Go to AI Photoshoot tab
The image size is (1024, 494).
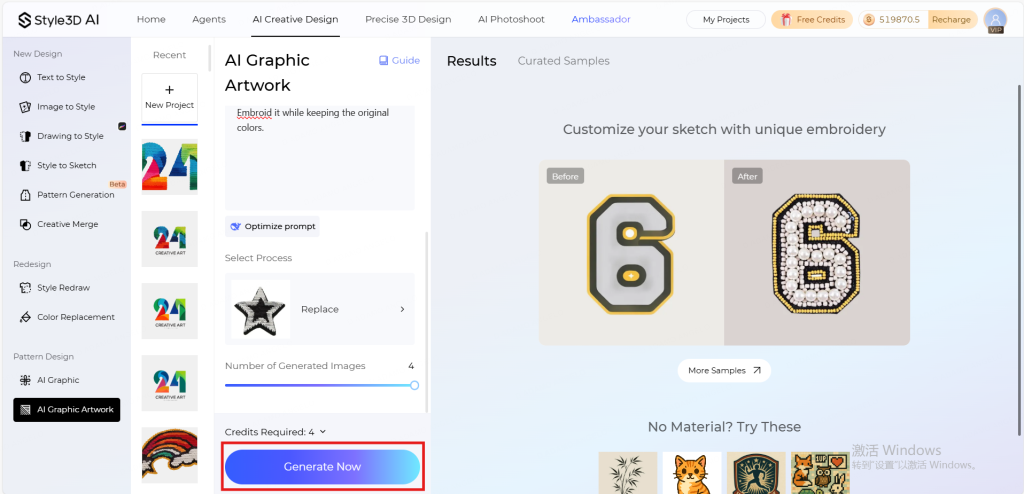(x=511, y=19)
